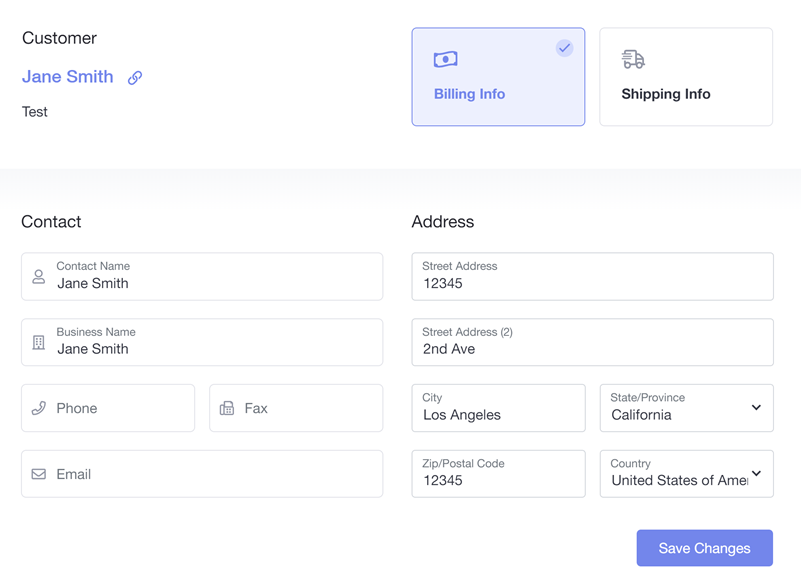
Task: Click the delivery truck icon
Action: point(633,60)
